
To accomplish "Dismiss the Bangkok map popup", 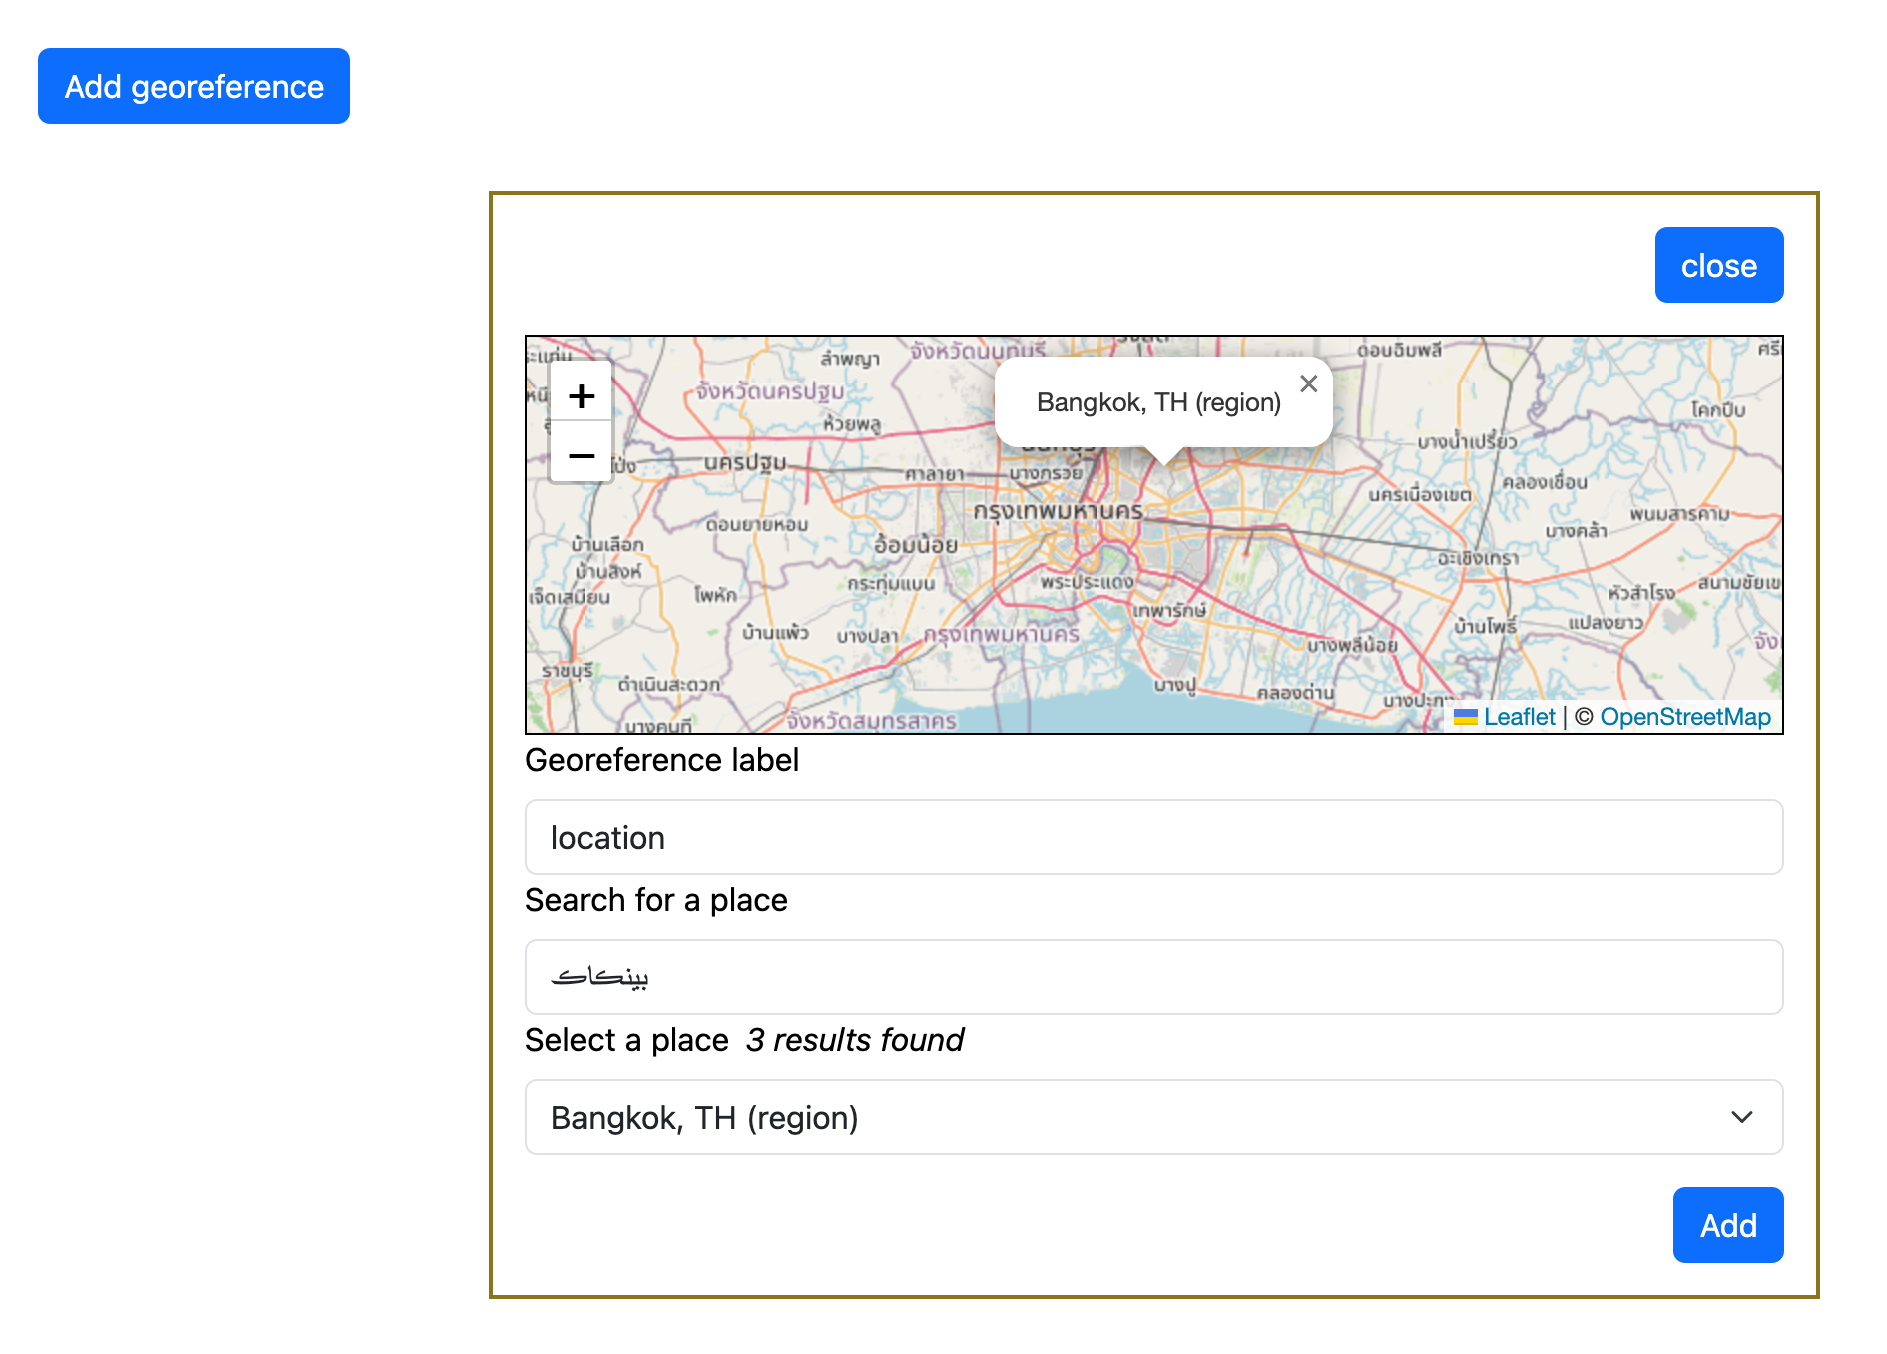I will pyautogui.click(x=1308, y=384).
